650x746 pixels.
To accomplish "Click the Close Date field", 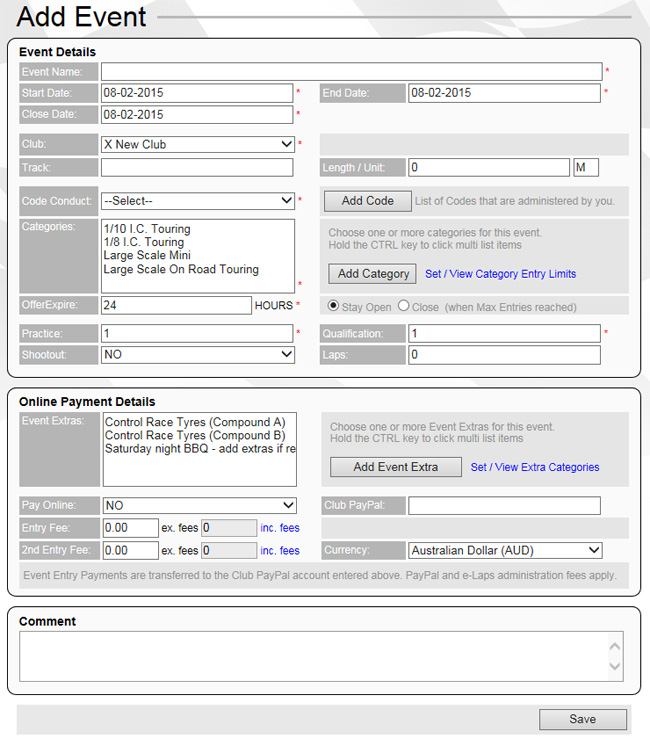I will 197,114.
